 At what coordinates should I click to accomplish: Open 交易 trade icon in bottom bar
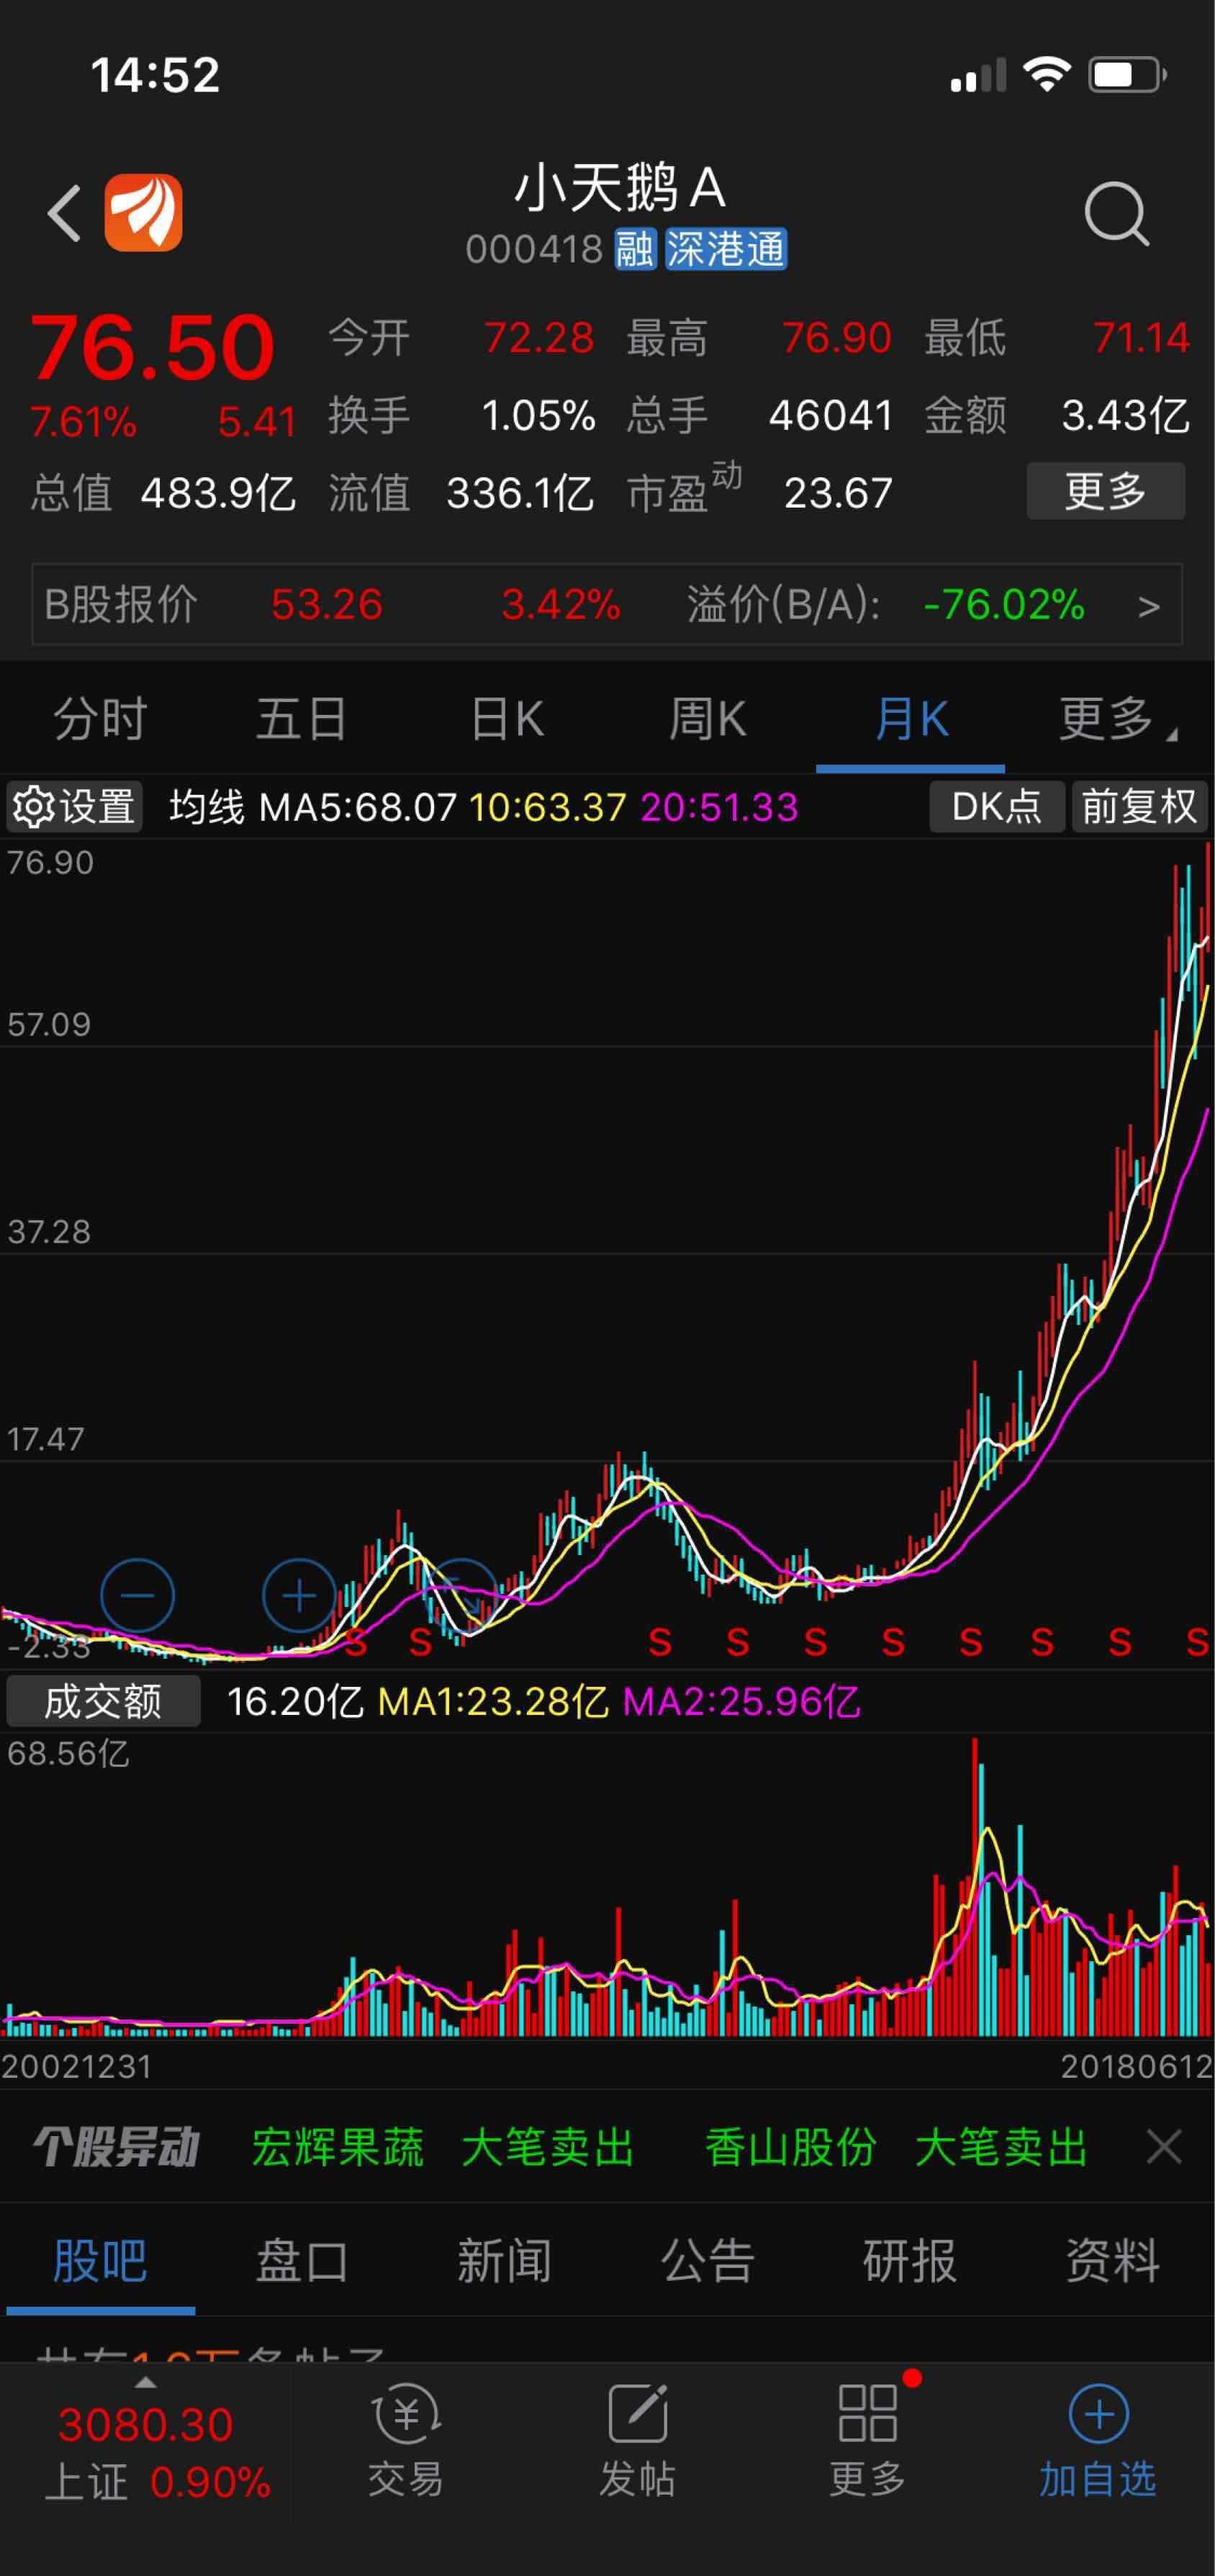[x=406, y=2440]
